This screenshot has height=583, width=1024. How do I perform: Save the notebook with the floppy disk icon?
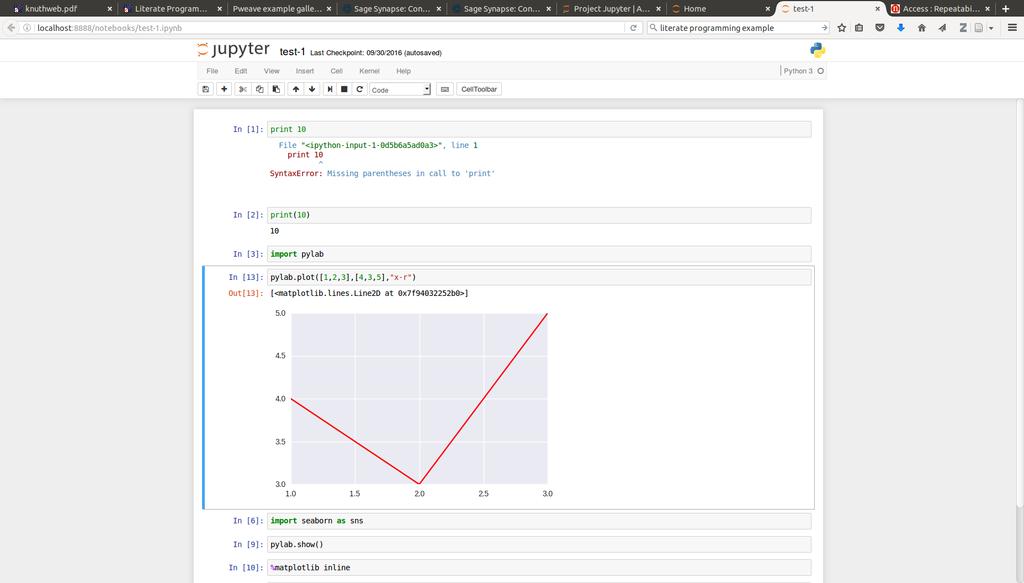206,89
